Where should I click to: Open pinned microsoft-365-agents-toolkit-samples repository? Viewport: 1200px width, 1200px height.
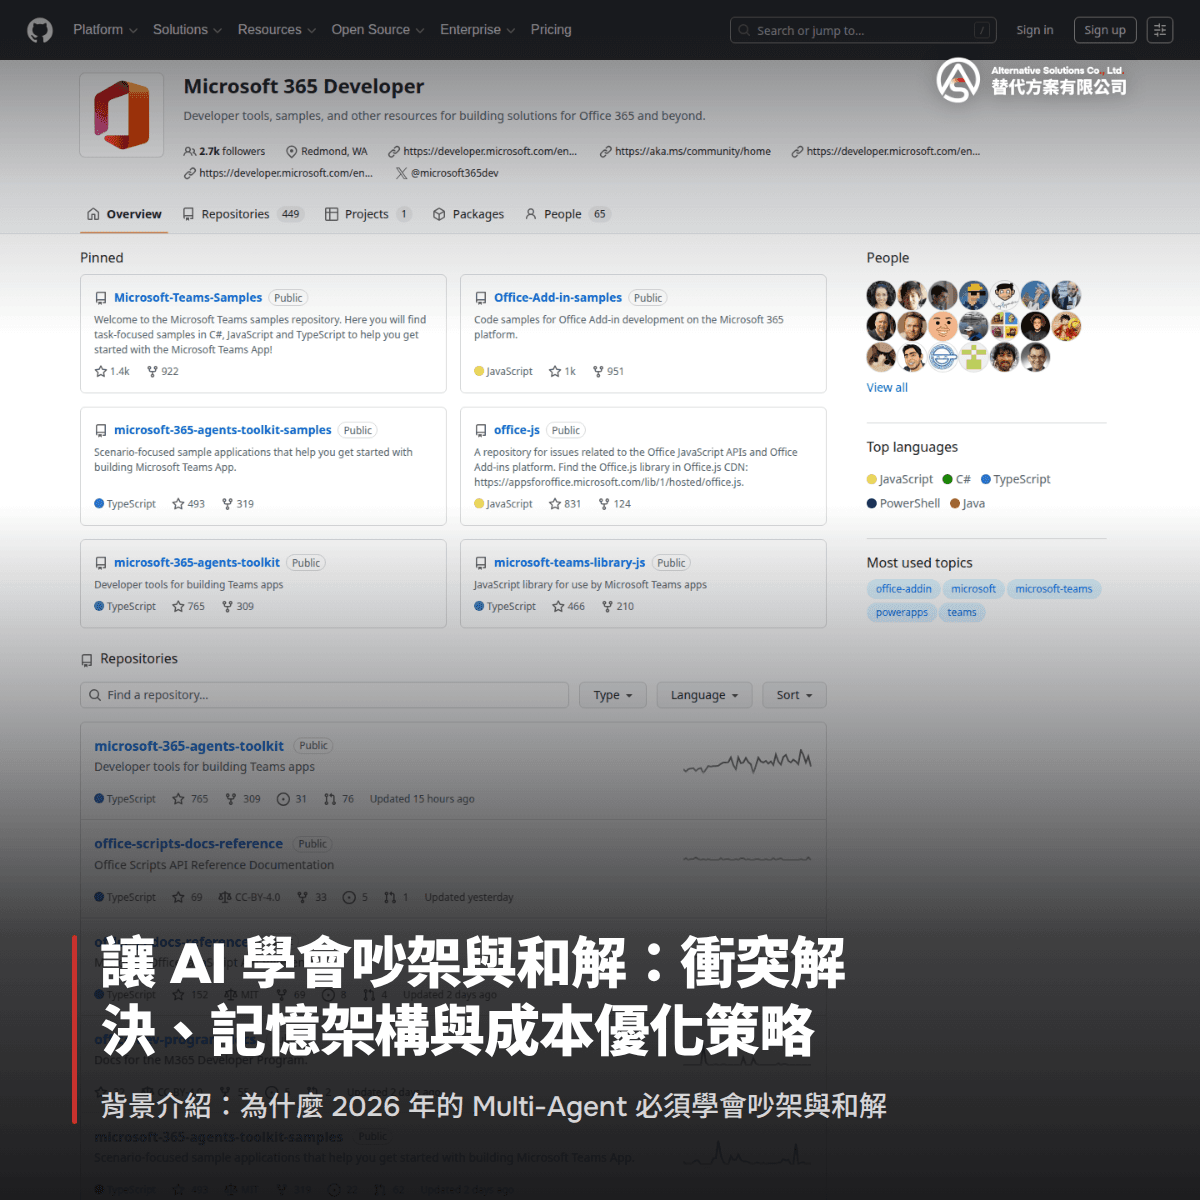(223, 430)
